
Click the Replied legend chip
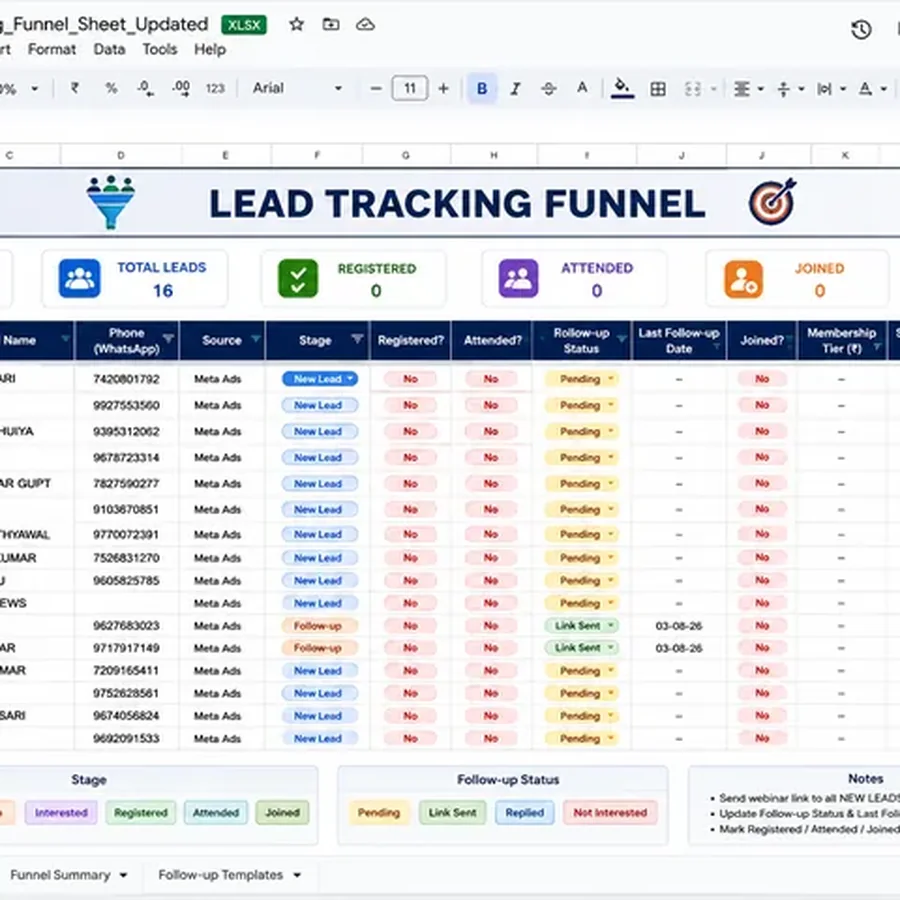click(x=525, y=813)
